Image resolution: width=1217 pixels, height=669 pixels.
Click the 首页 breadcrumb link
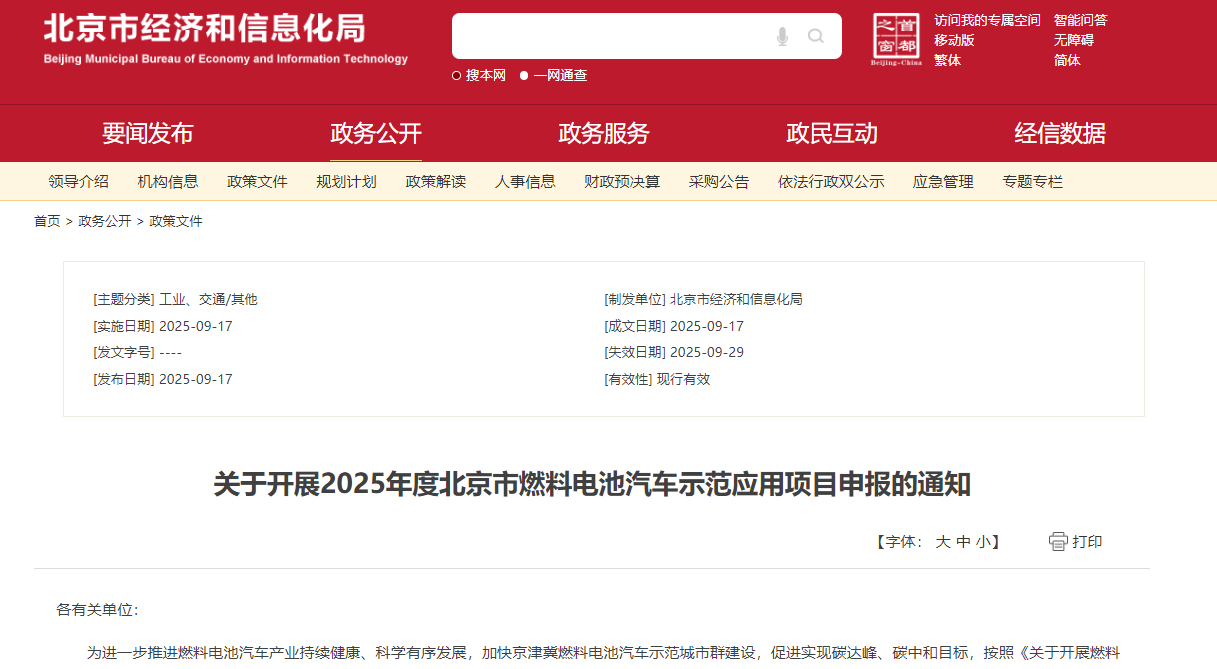coord(47,221)
